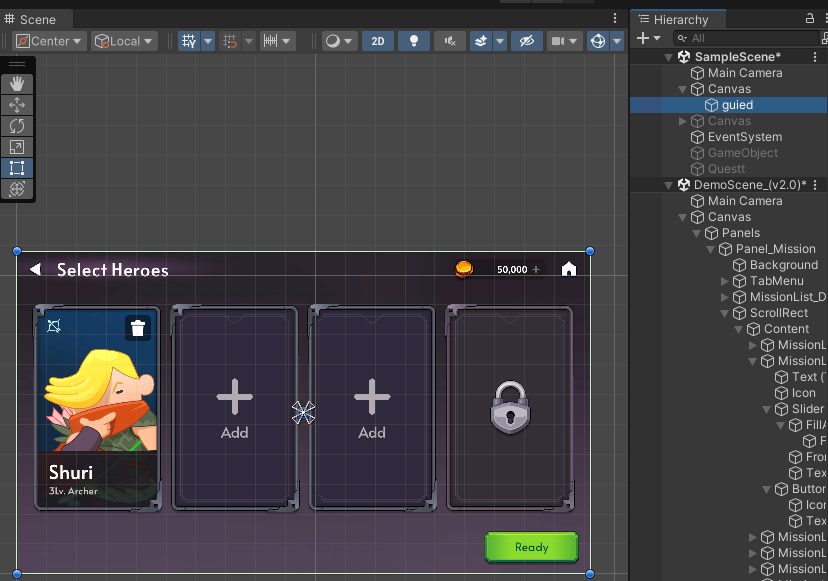Select guied in Hierarchy

coord(729,105)
